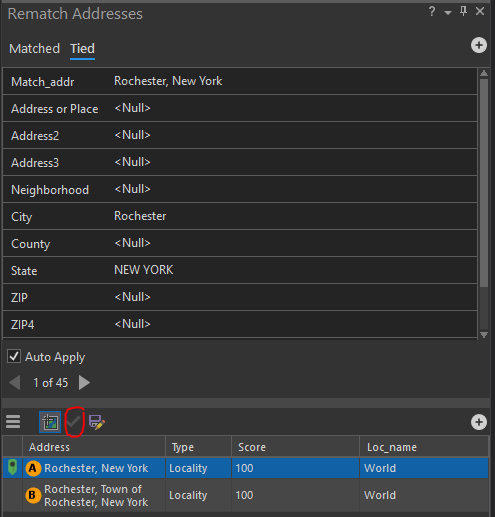
Task: Switch to the Matched tab
Action: coord(34,49)
